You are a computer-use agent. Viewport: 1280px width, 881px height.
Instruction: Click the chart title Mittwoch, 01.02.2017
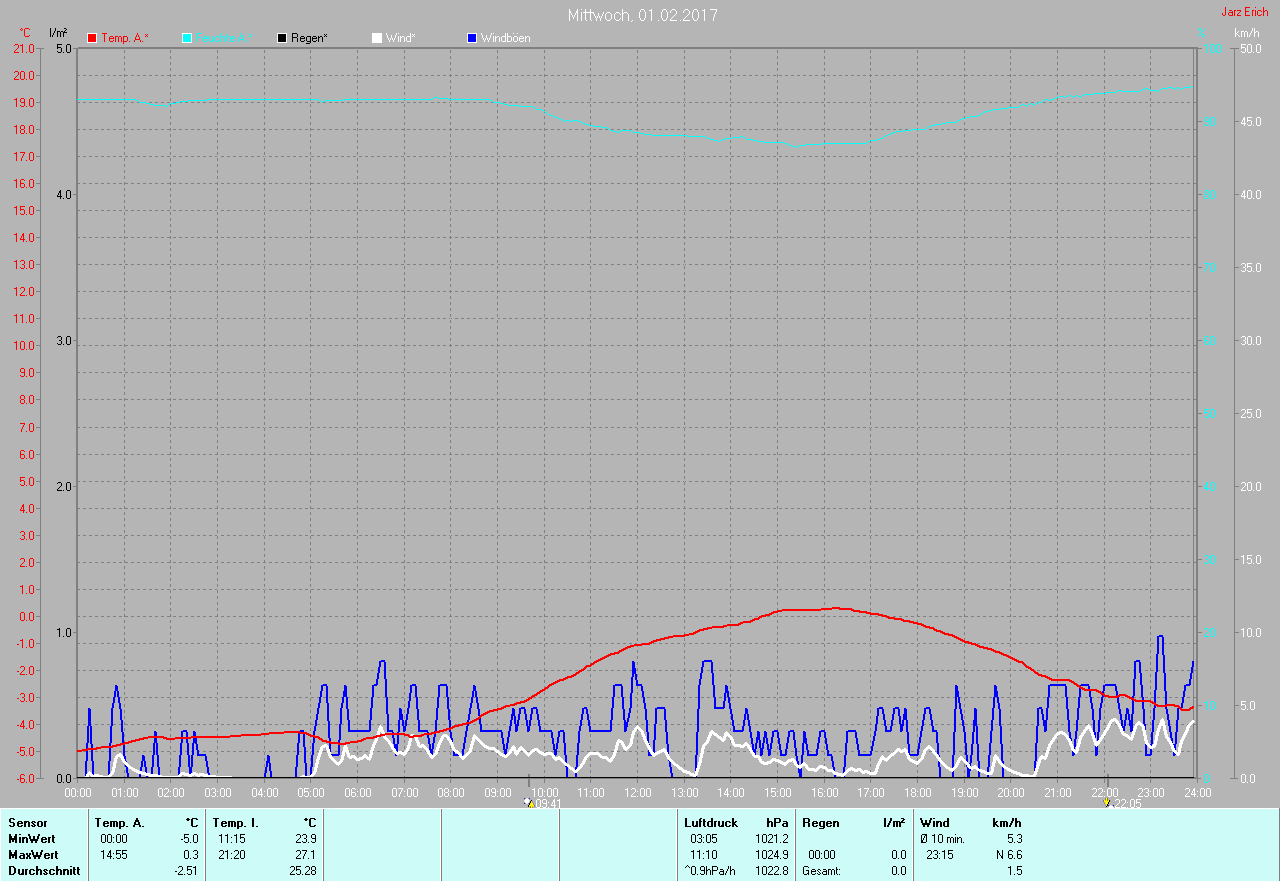click(642, 15)
